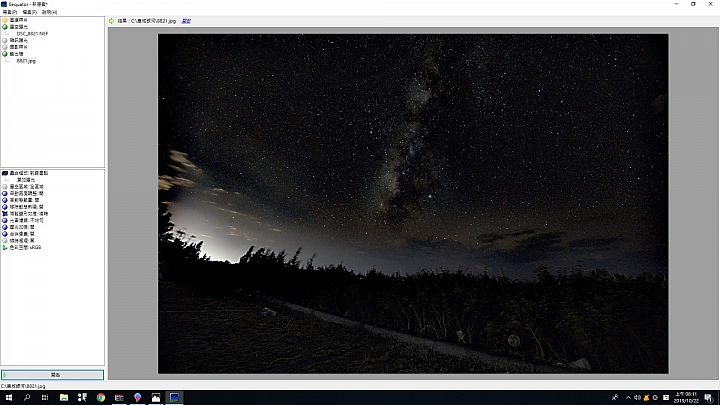Open the (F) menu in the menu bar
Viewport: 720px width, 405px height.
[x=29, y=12]
